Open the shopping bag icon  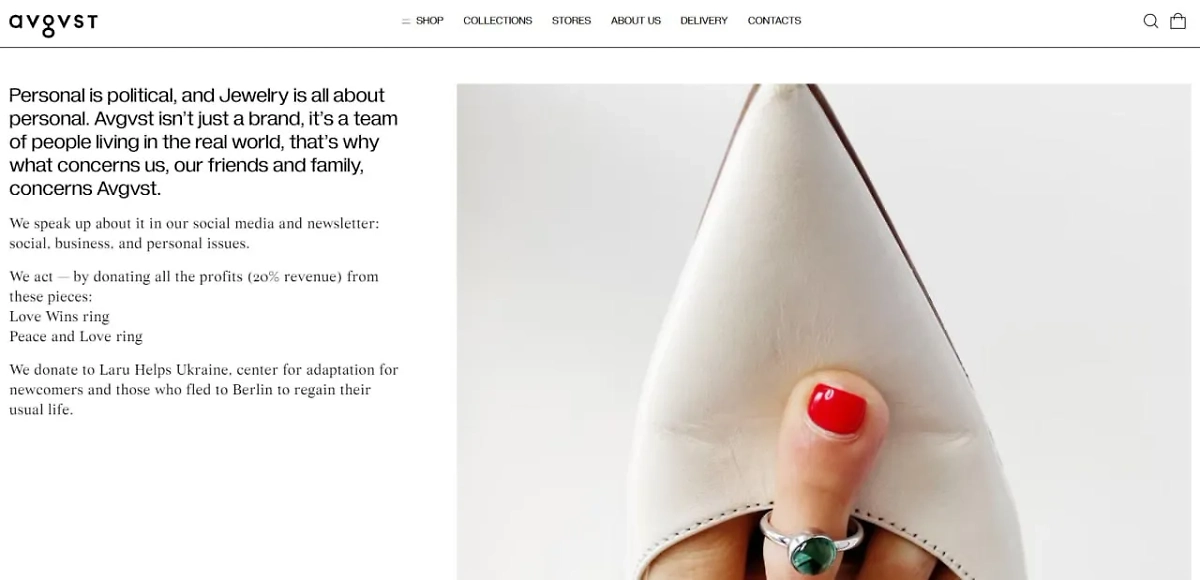click(1178, 21)
